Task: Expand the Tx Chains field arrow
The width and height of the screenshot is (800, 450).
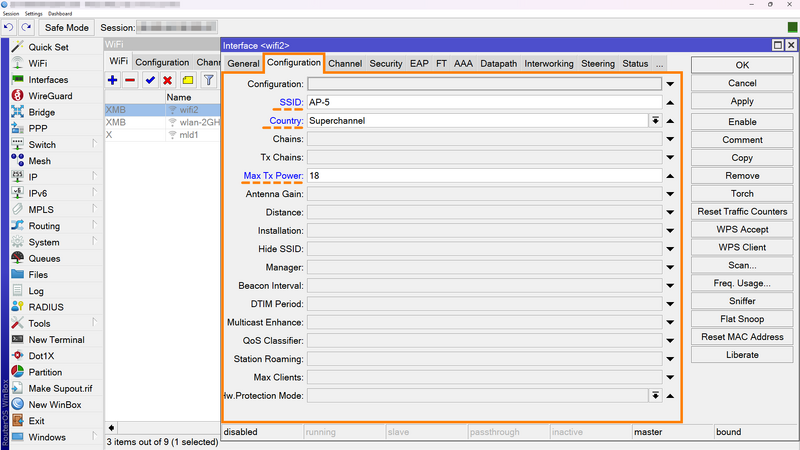Action: point(670,157)
